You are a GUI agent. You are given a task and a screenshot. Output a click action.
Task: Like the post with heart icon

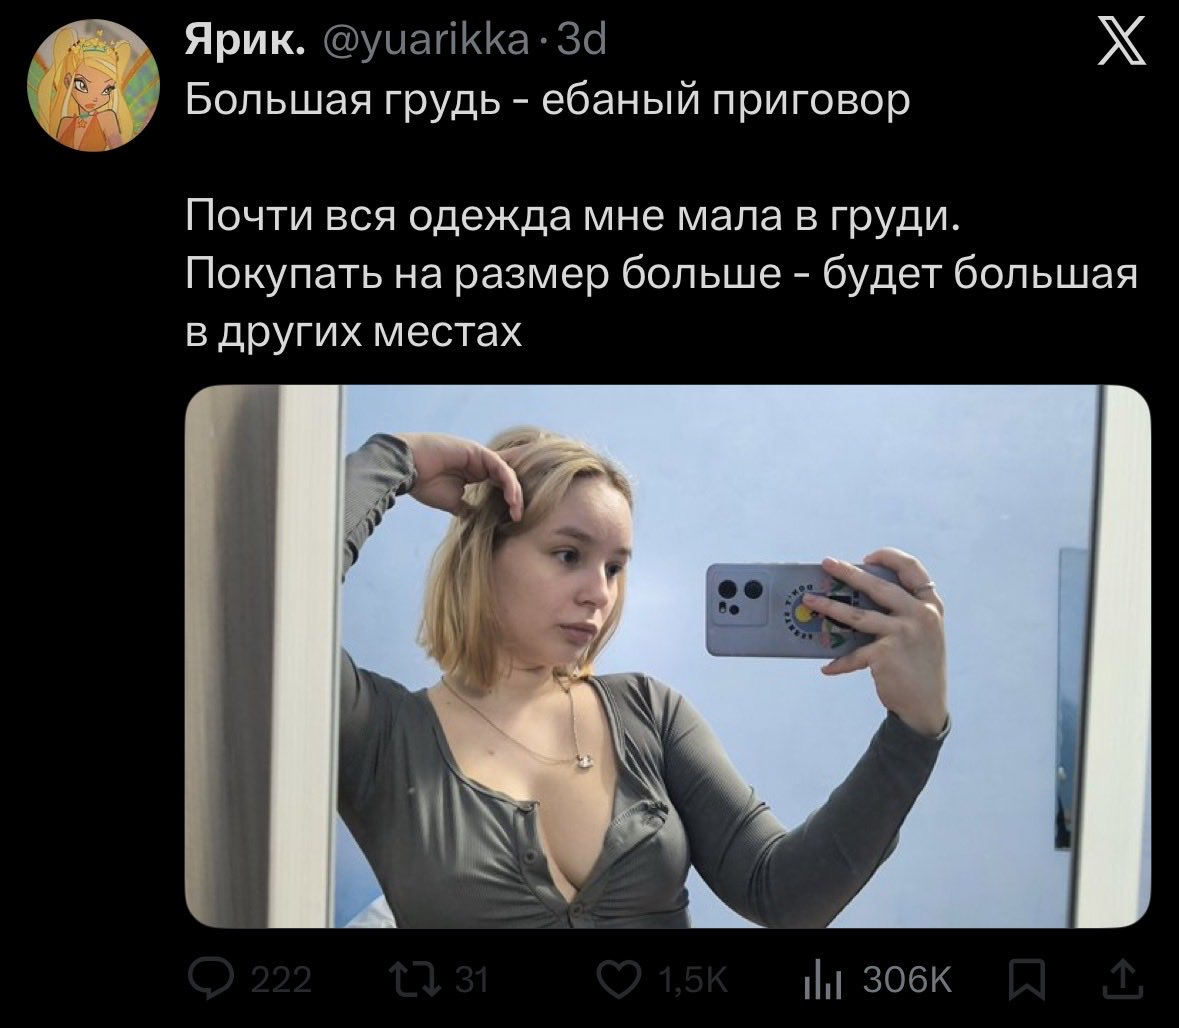pos(618,980)
